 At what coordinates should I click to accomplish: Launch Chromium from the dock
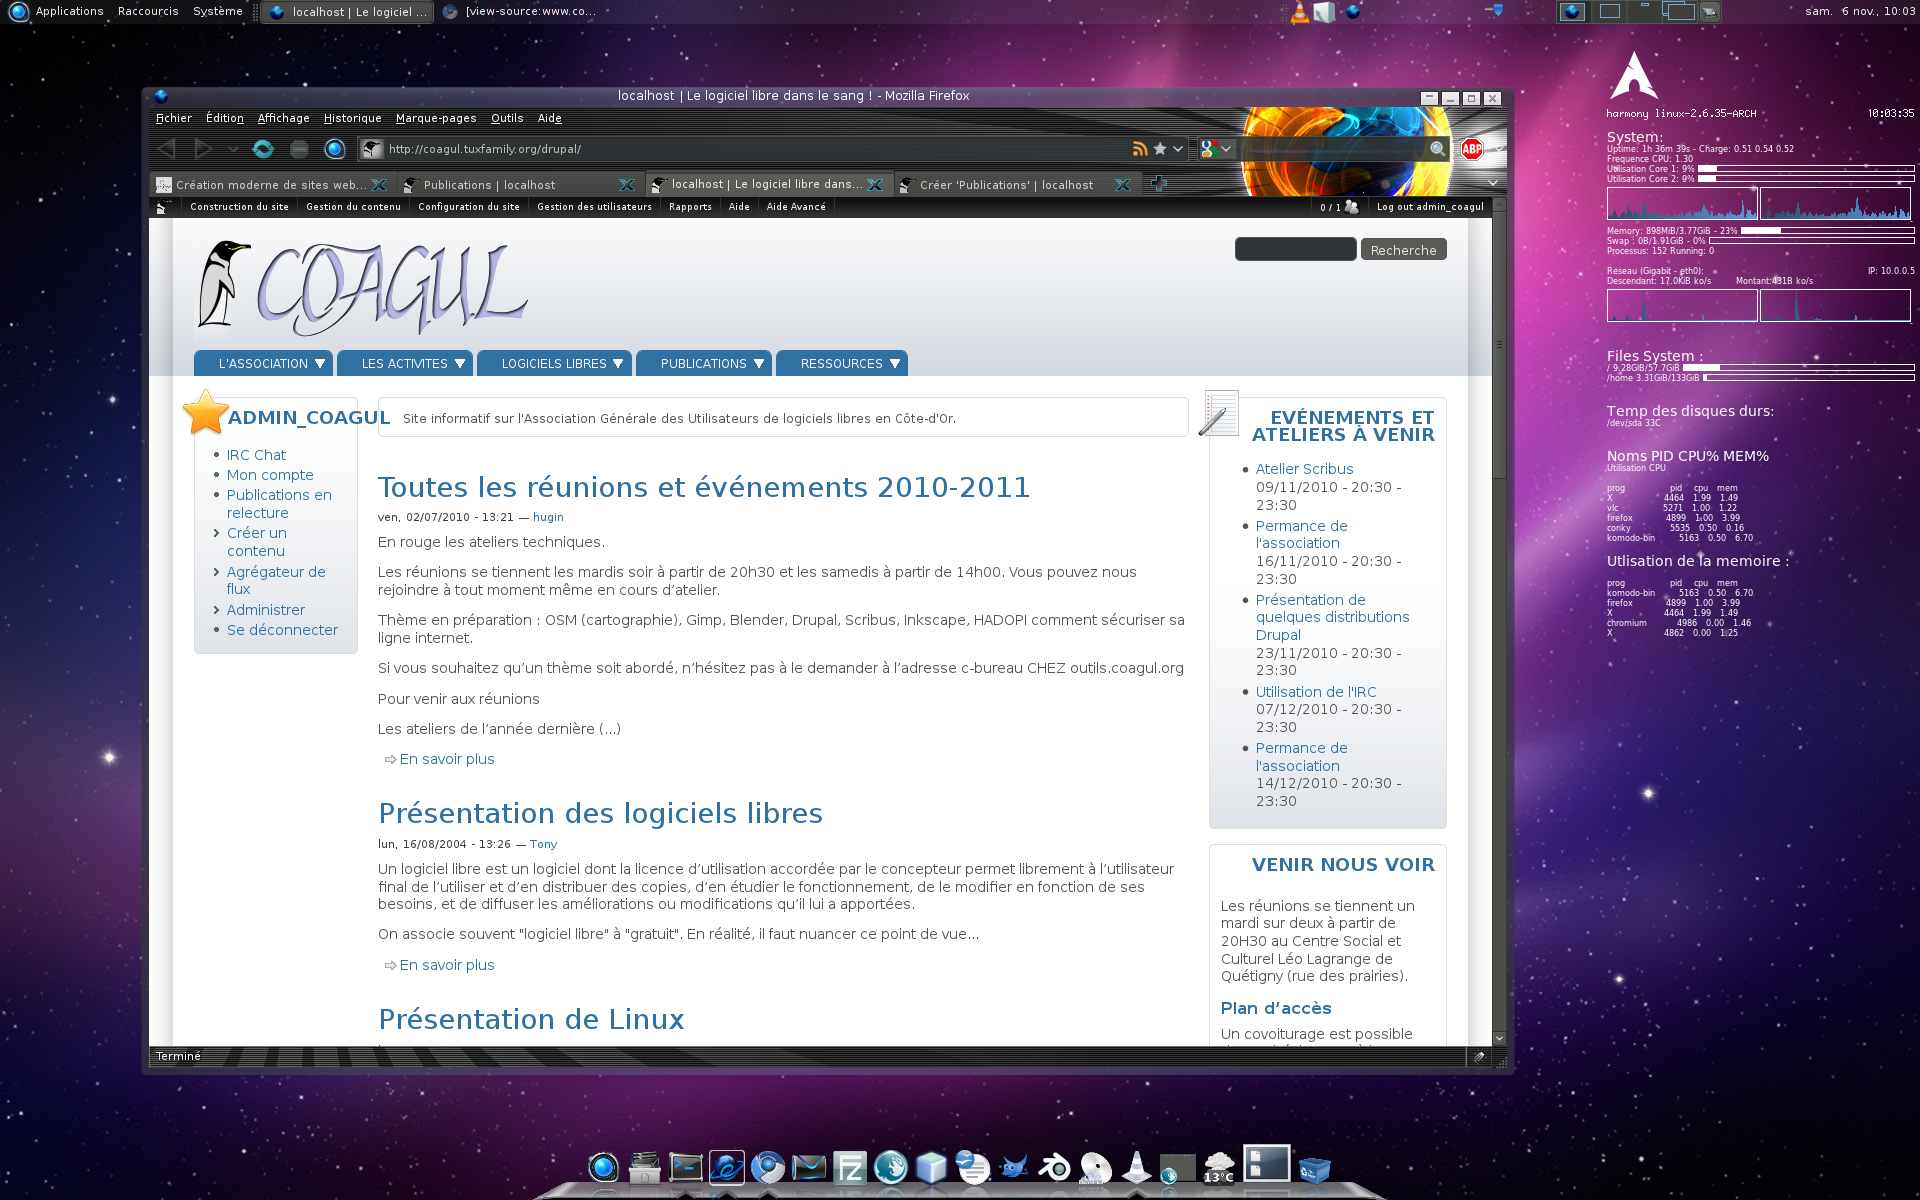pos(768,1167)
